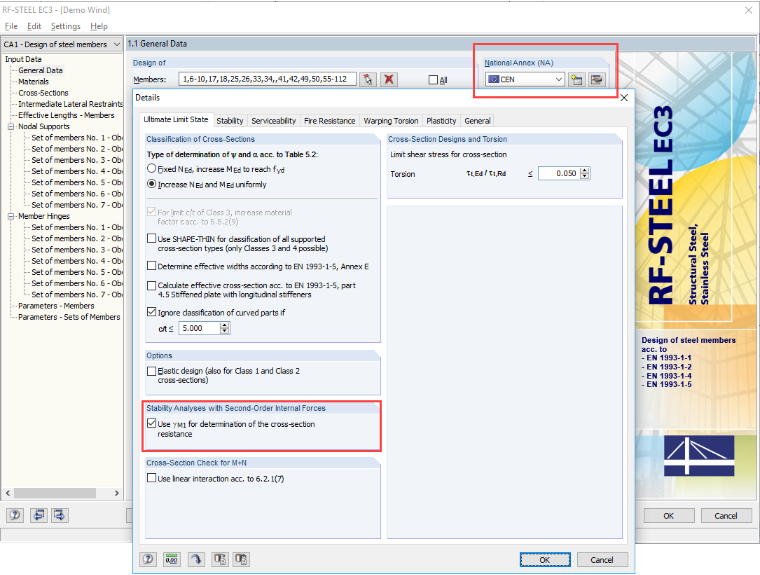Viewport: 760px width, 575px height.
Task: Click the torsion limit 0.050 field
Action: tap(559, 173)
